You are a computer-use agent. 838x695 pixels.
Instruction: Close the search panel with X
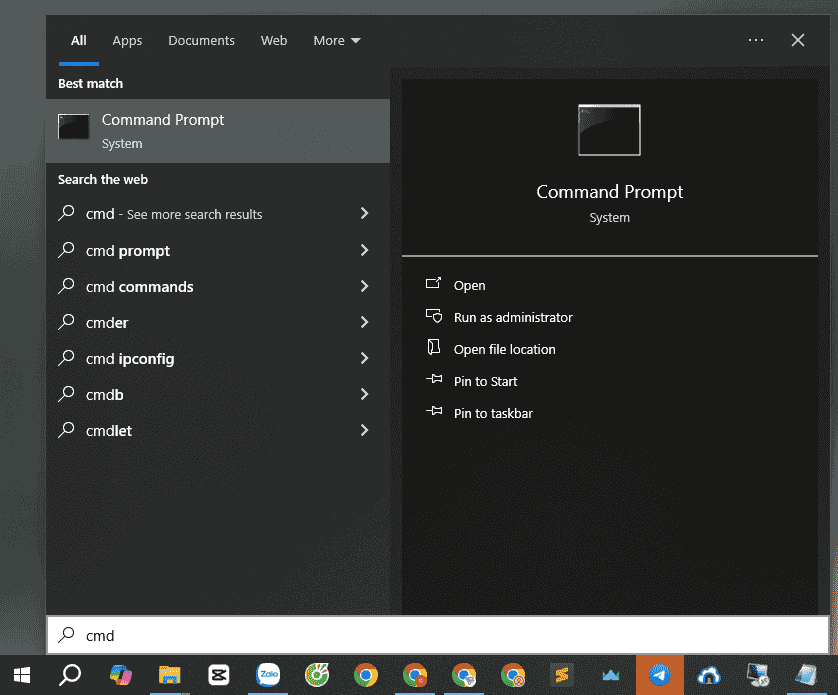coord(798,40)
